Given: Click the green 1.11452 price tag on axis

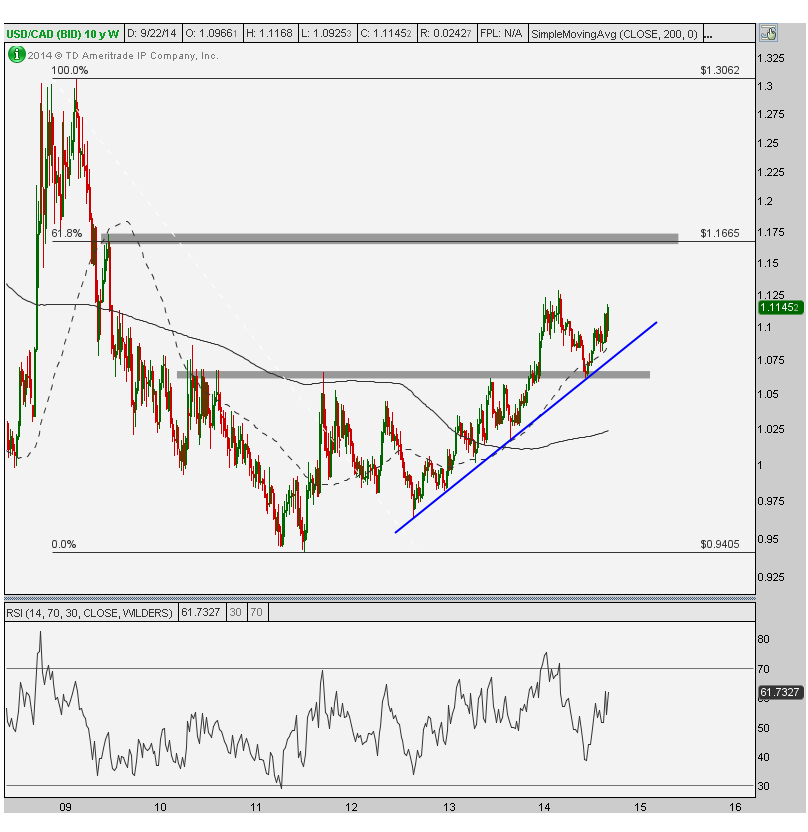Looking at the screenshot, I should coord(780,307).
